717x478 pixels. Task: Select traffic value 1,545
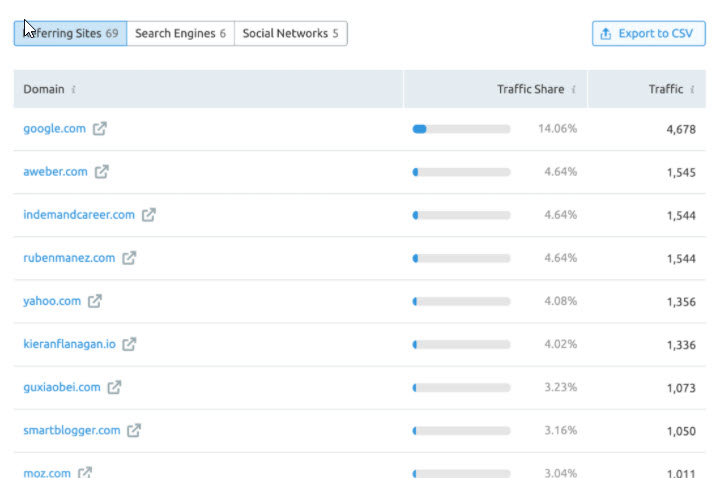click(681, 172)
